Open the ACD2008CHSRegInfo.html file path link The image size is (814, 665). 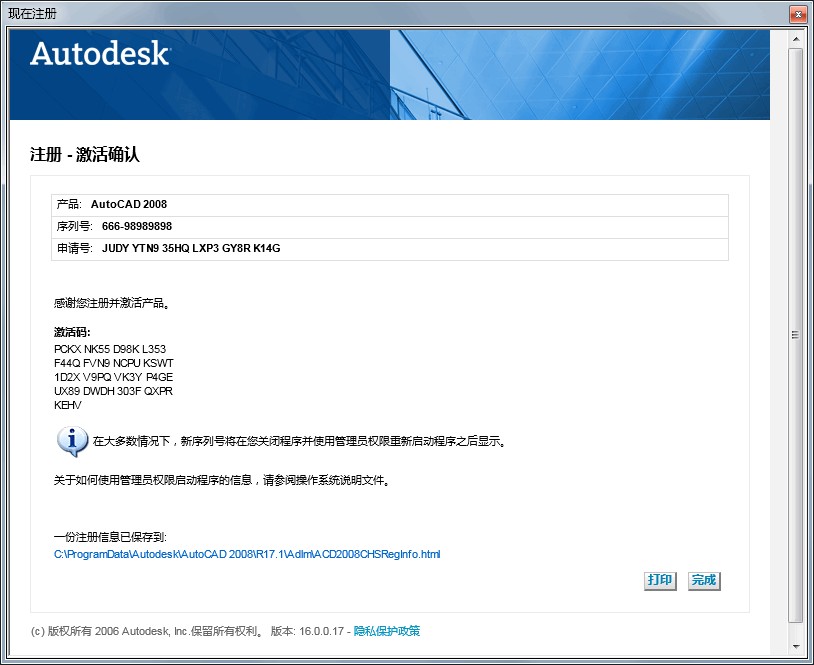[x=247, y=554]
